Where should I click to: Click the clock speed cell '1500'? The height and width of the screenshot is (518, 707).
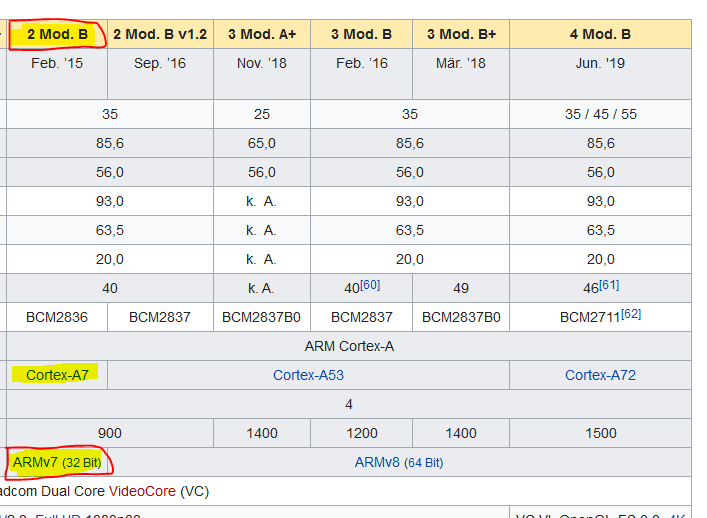[601, 433]
